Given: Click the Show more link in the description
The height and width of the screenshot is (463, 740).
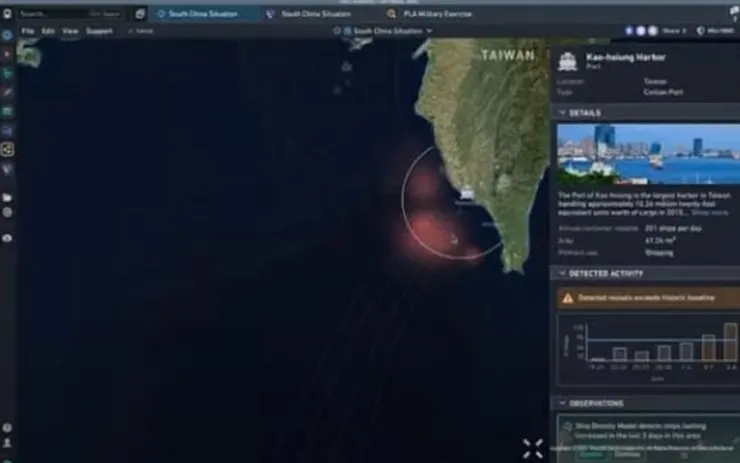Looking at the screenshot, I should click(x=710, y=213).
